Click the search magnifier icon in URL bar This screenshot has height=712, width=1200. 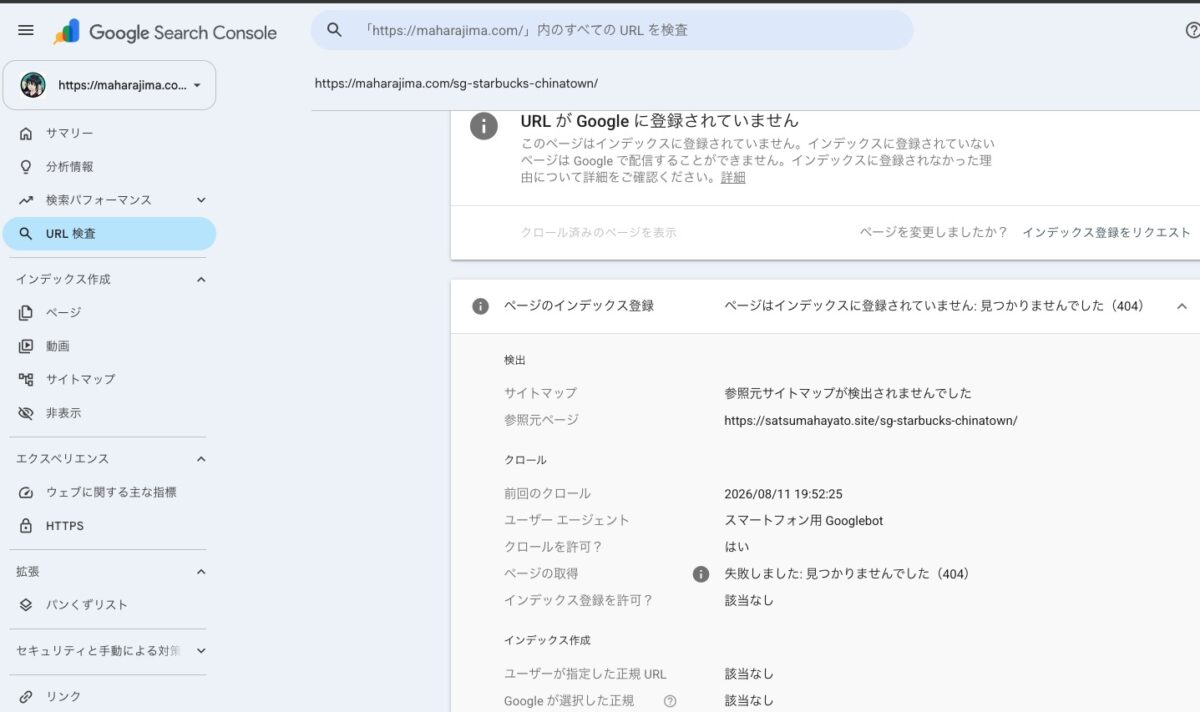[x=335, y=30]
